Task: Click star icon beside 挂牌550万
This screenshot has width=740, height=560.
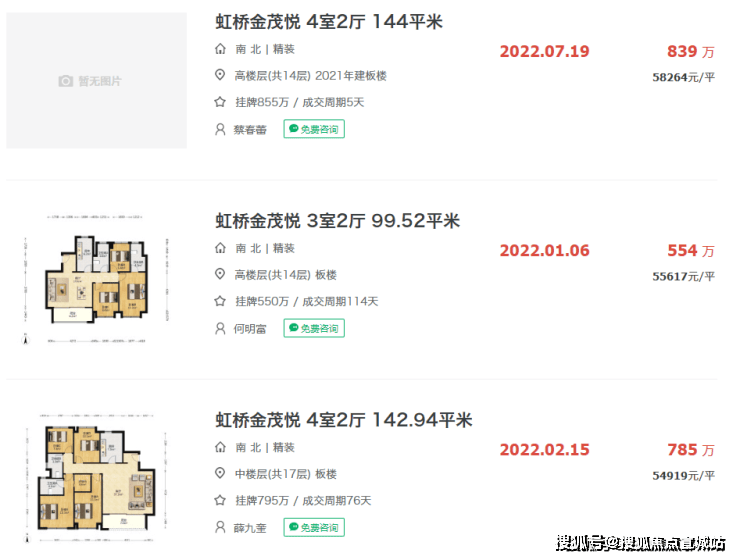Action: click(x=220, y=301)
